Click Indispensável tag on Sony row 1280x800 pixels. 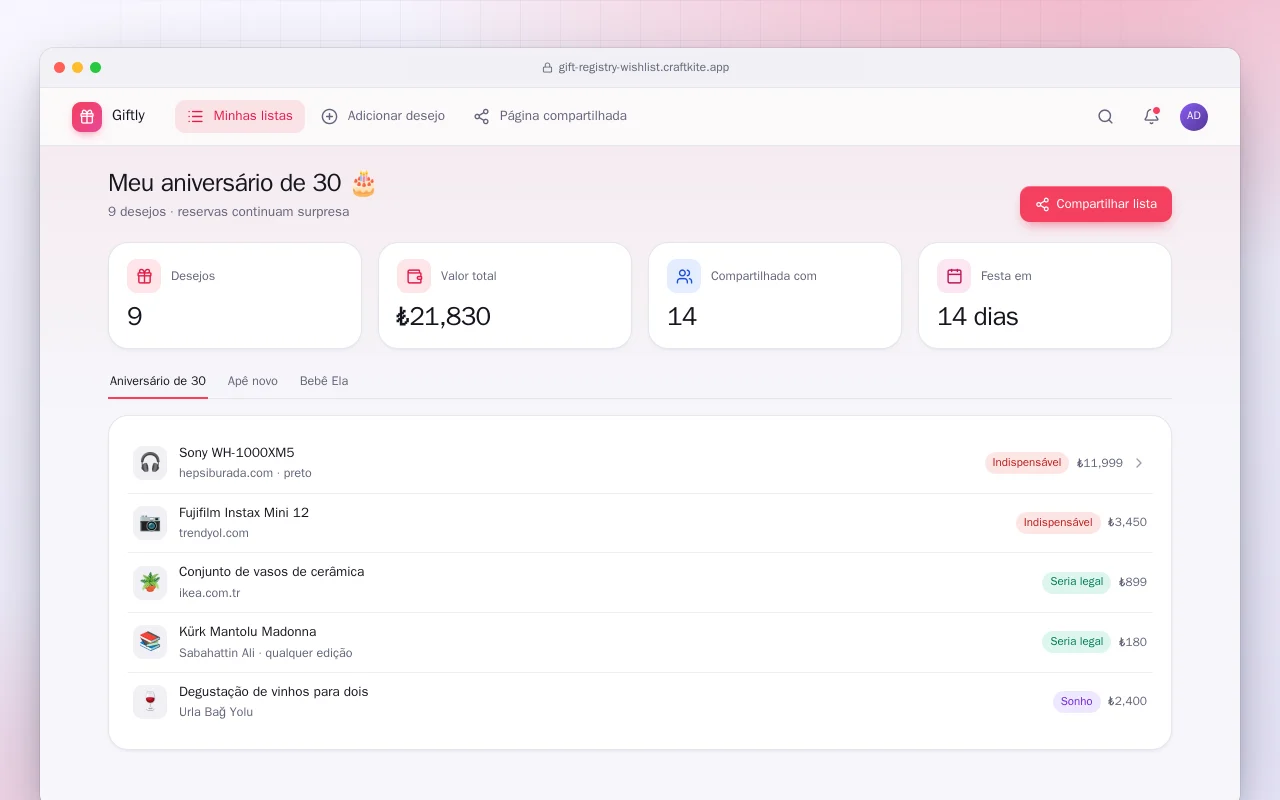click(x=1027, y=463)
